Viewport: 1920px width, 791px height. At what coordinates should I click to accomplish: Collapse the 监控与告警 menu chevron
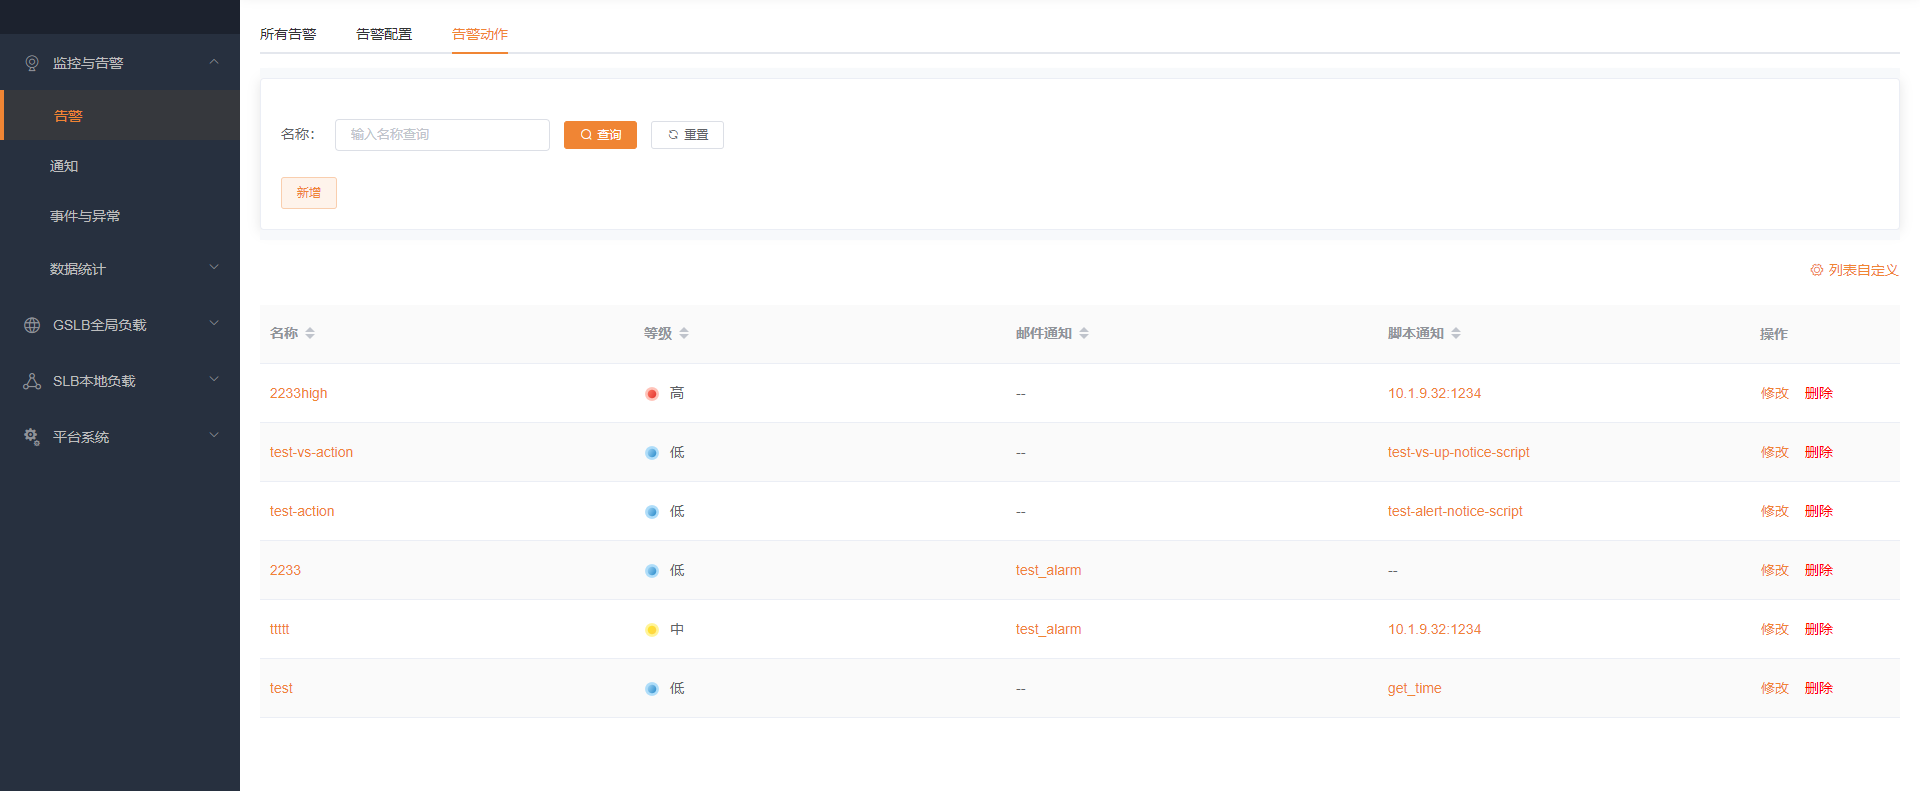click(214, 62)
